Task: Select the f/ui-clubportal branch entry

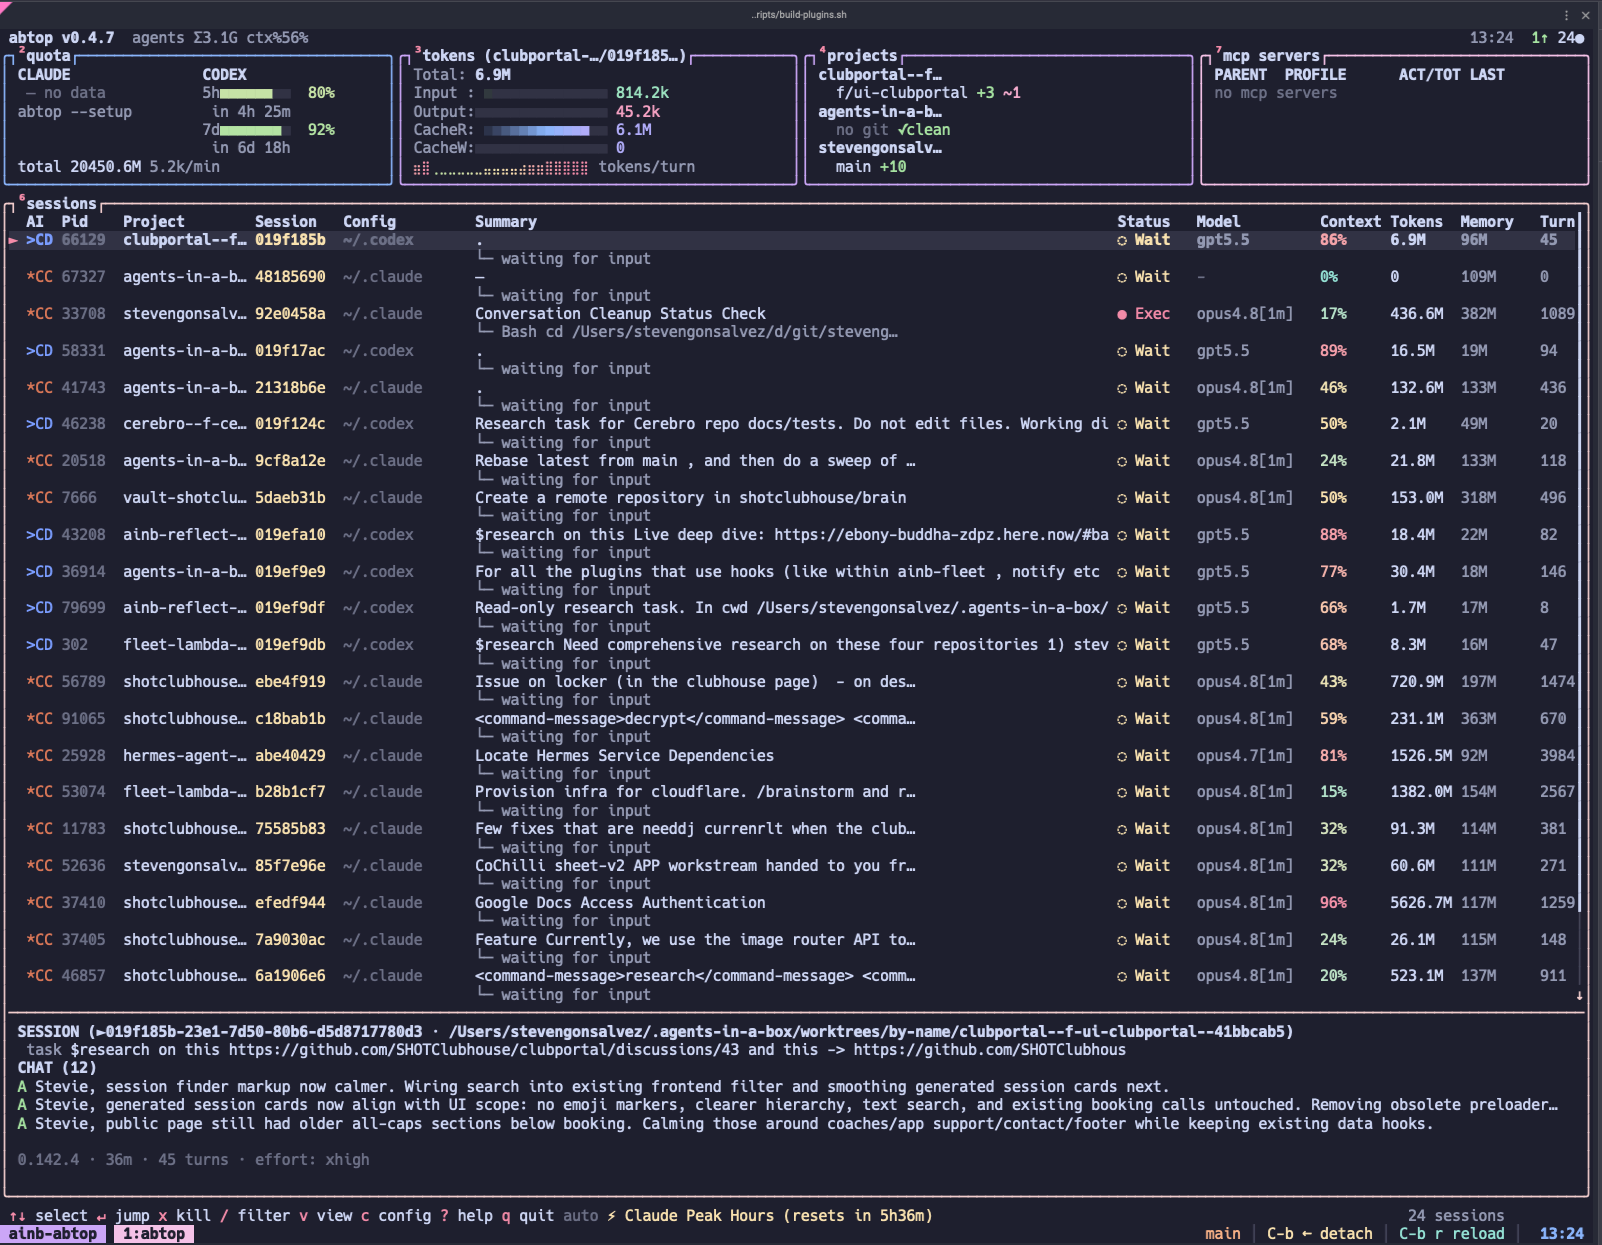Action: click(902, 93)
